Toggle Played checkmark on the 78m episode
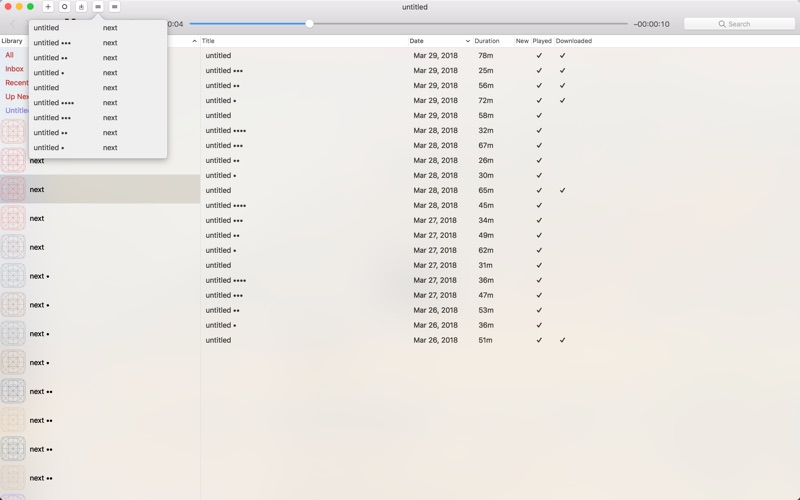 pyautogui.click(x=539, y=56)
